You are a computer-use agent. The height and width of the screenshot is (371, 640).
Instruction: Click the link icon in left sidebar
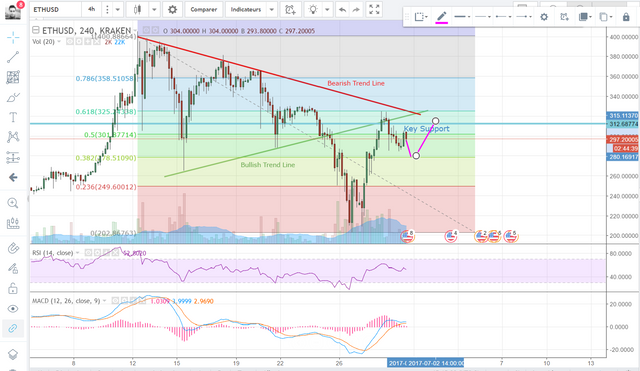point(13,328)
